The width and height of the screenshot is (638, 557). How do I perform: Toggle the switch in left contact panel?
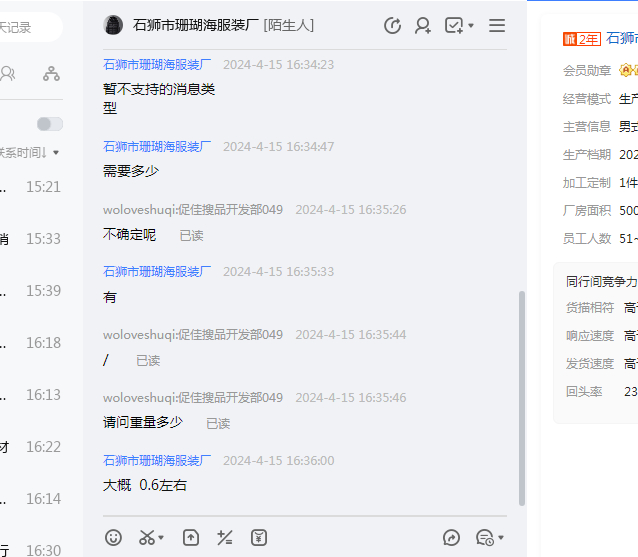tap(49, 124)
